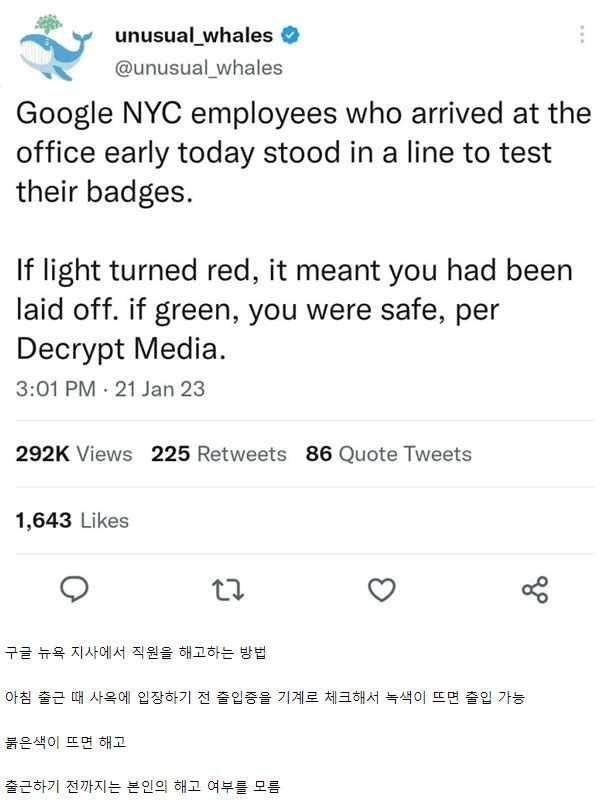Click the whale profile avatar
This screenshot has height=810, width=600.
pyautogui.click(x=54, y=50)
